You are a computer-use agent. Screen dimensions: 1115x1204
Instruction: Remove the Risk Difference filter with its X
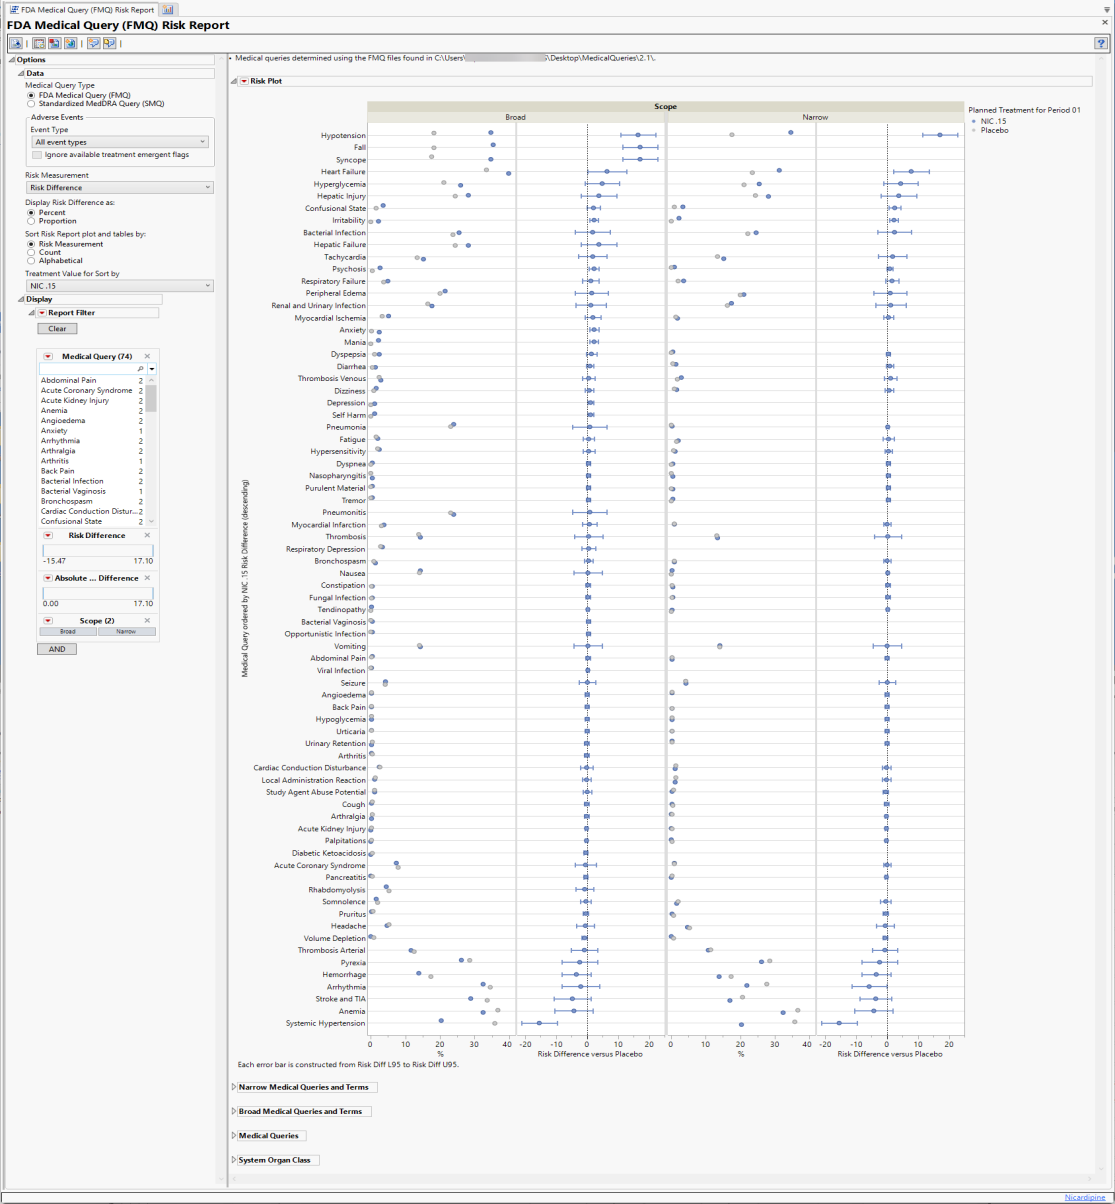point(147,535)
